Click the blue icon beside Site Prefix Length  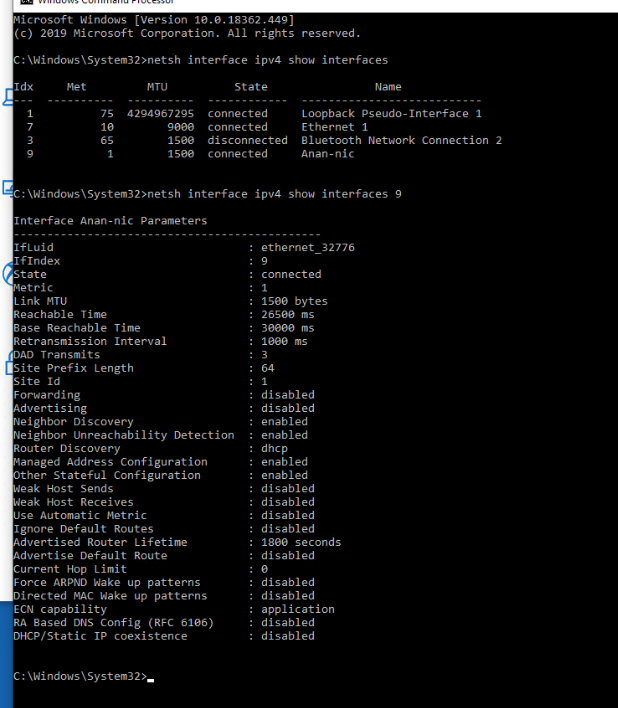pyautogui.click(x=9, y=364)
